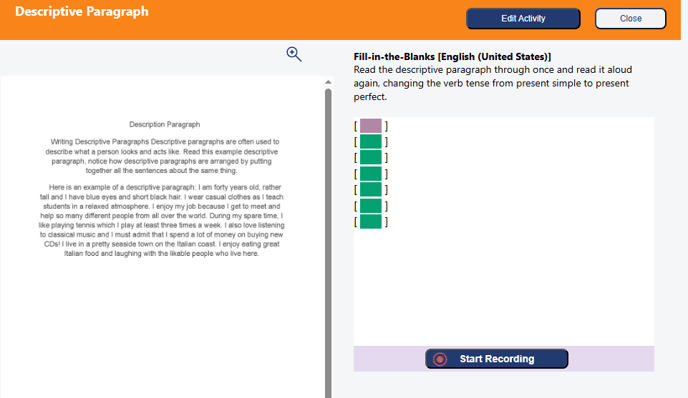
Task: Click the magnifying glass zoom icon
Action: pos(294,54)
